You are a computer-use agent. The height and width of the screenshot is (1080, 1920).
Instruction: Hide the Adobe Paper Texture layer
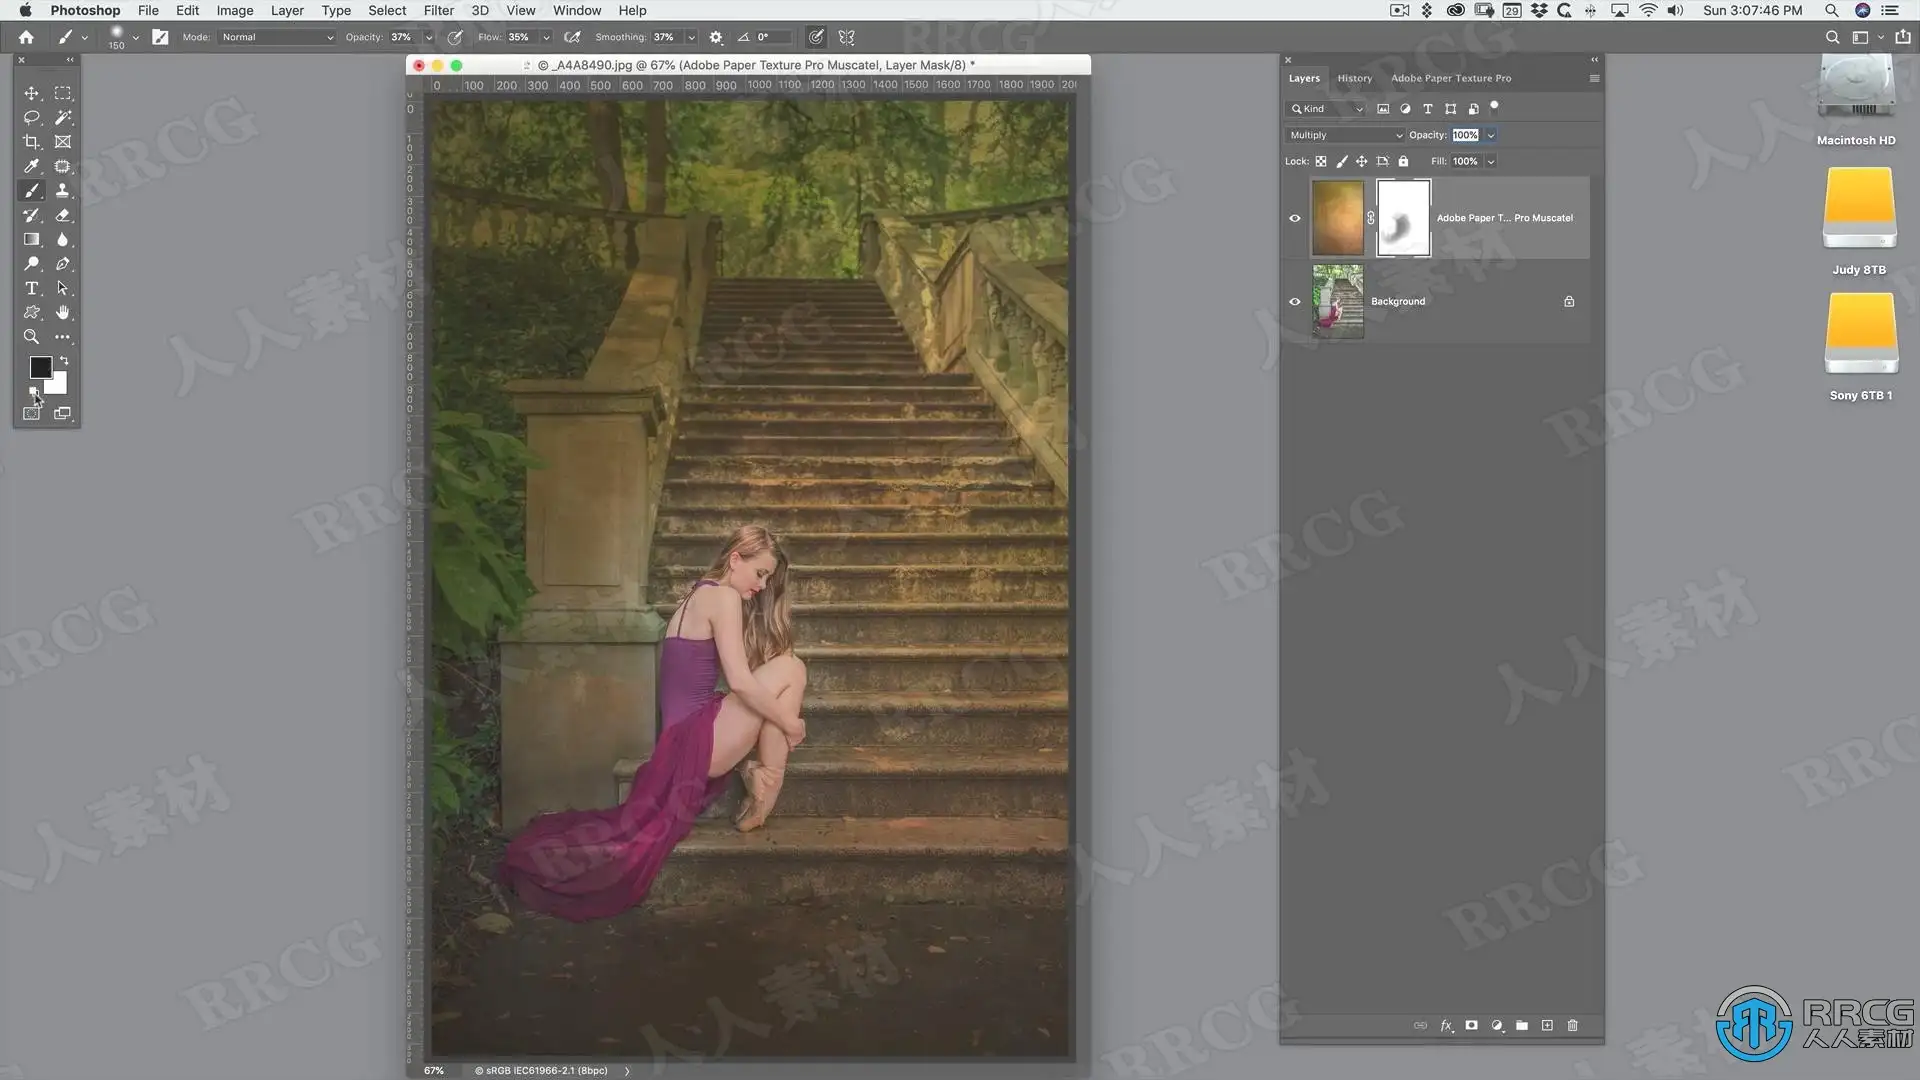(x=1295, y=218)
